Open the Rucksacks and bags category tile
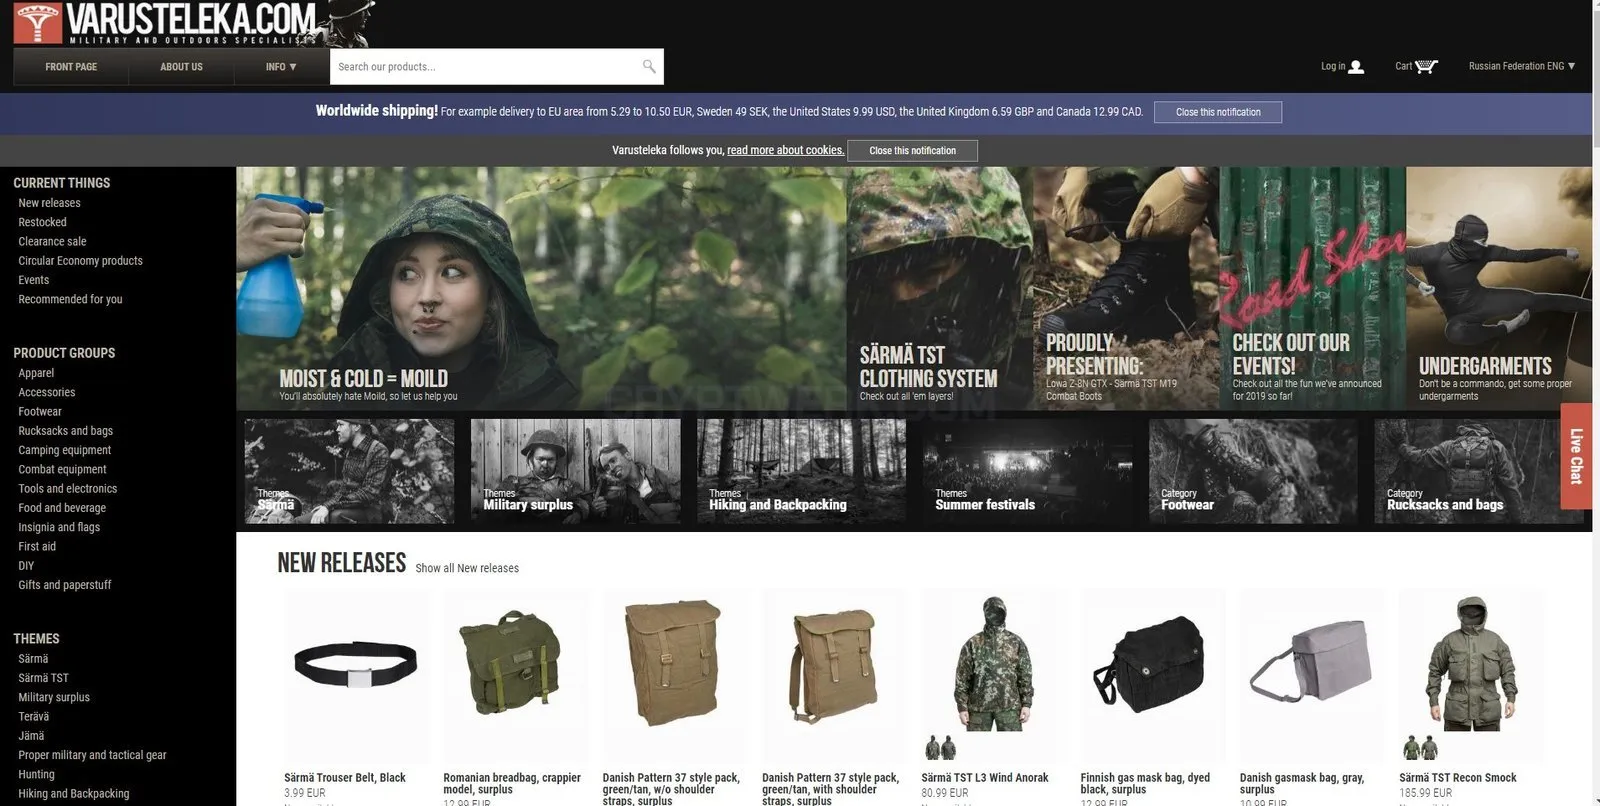 click(1479, 471)
